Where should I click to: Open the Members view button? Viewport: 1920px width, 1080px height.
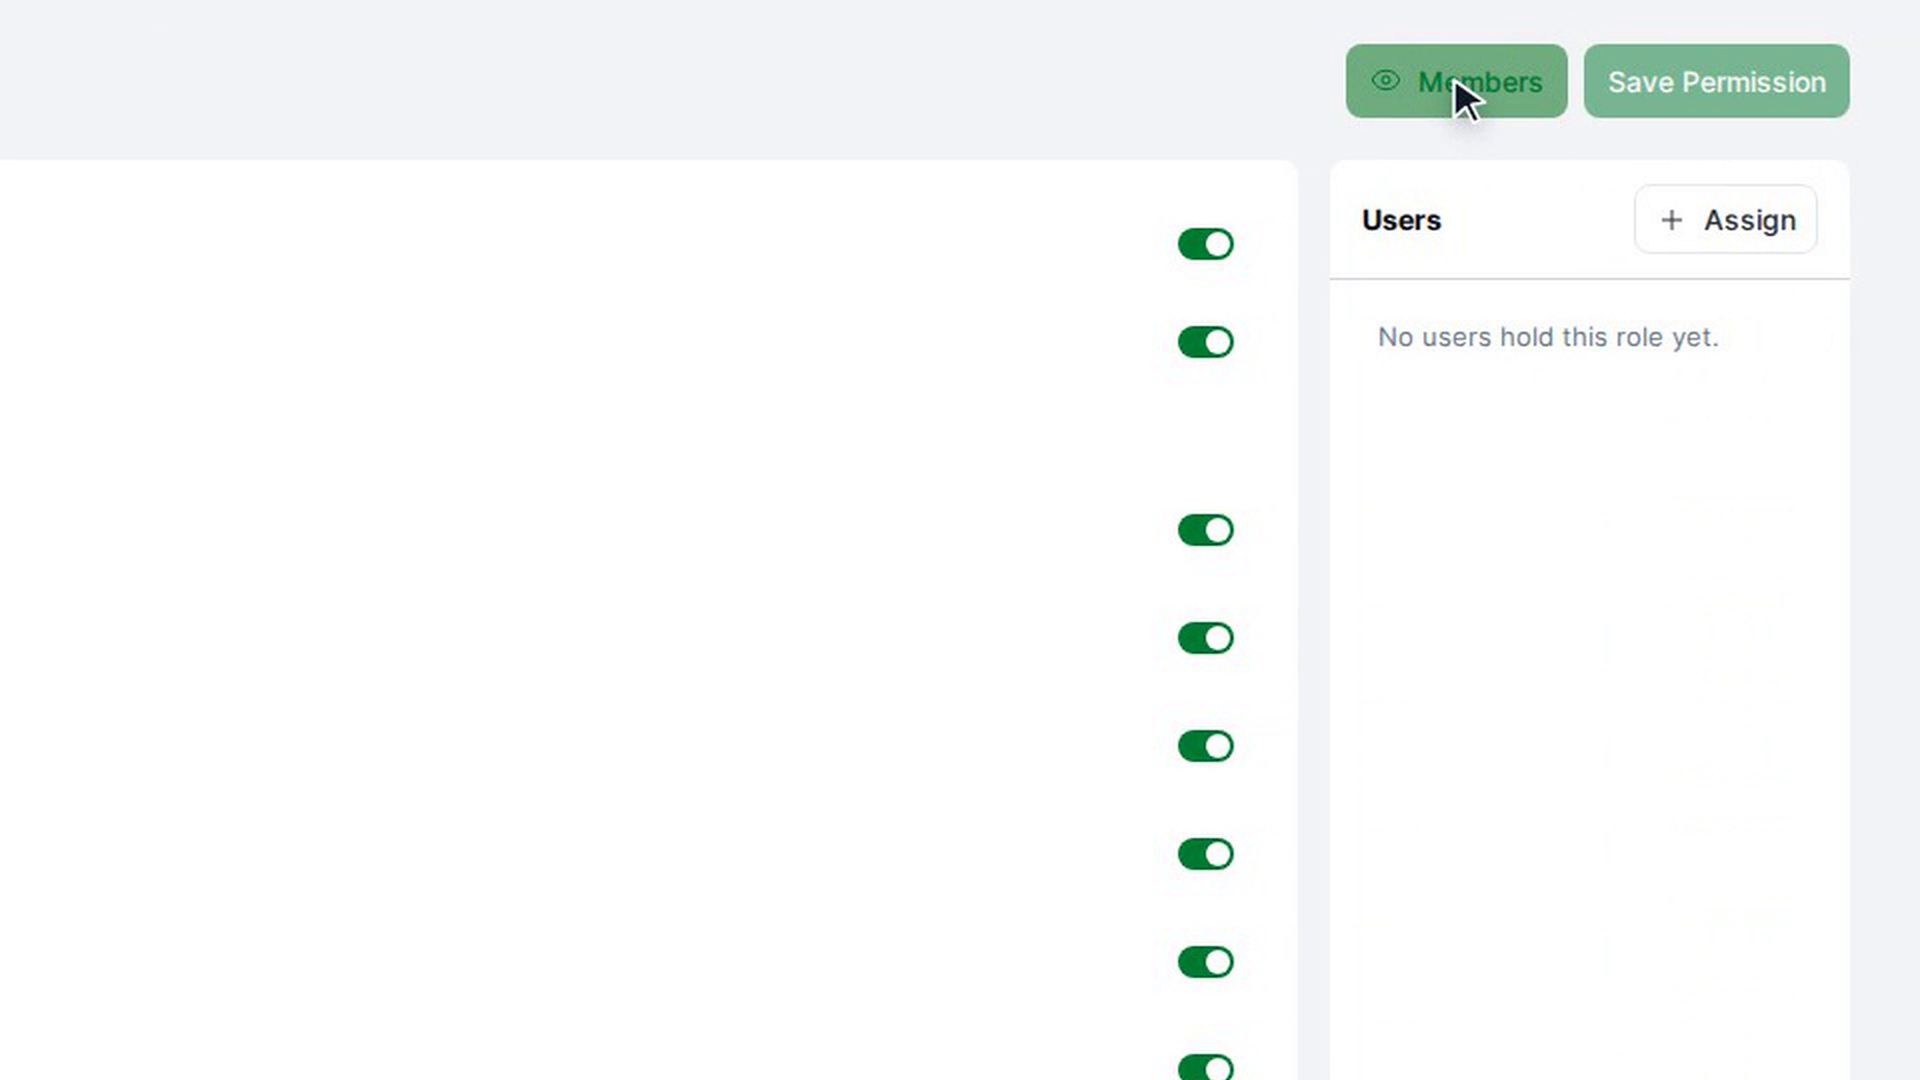tap(1456, 81)
